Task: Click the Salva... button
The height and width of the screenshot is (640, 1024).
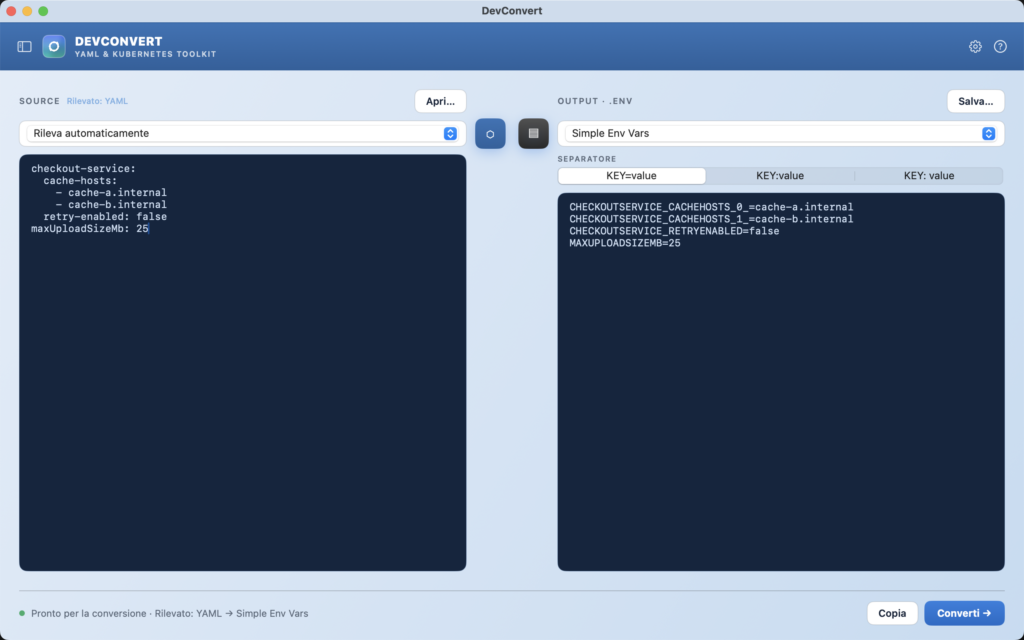Action: tap(975, 101)
